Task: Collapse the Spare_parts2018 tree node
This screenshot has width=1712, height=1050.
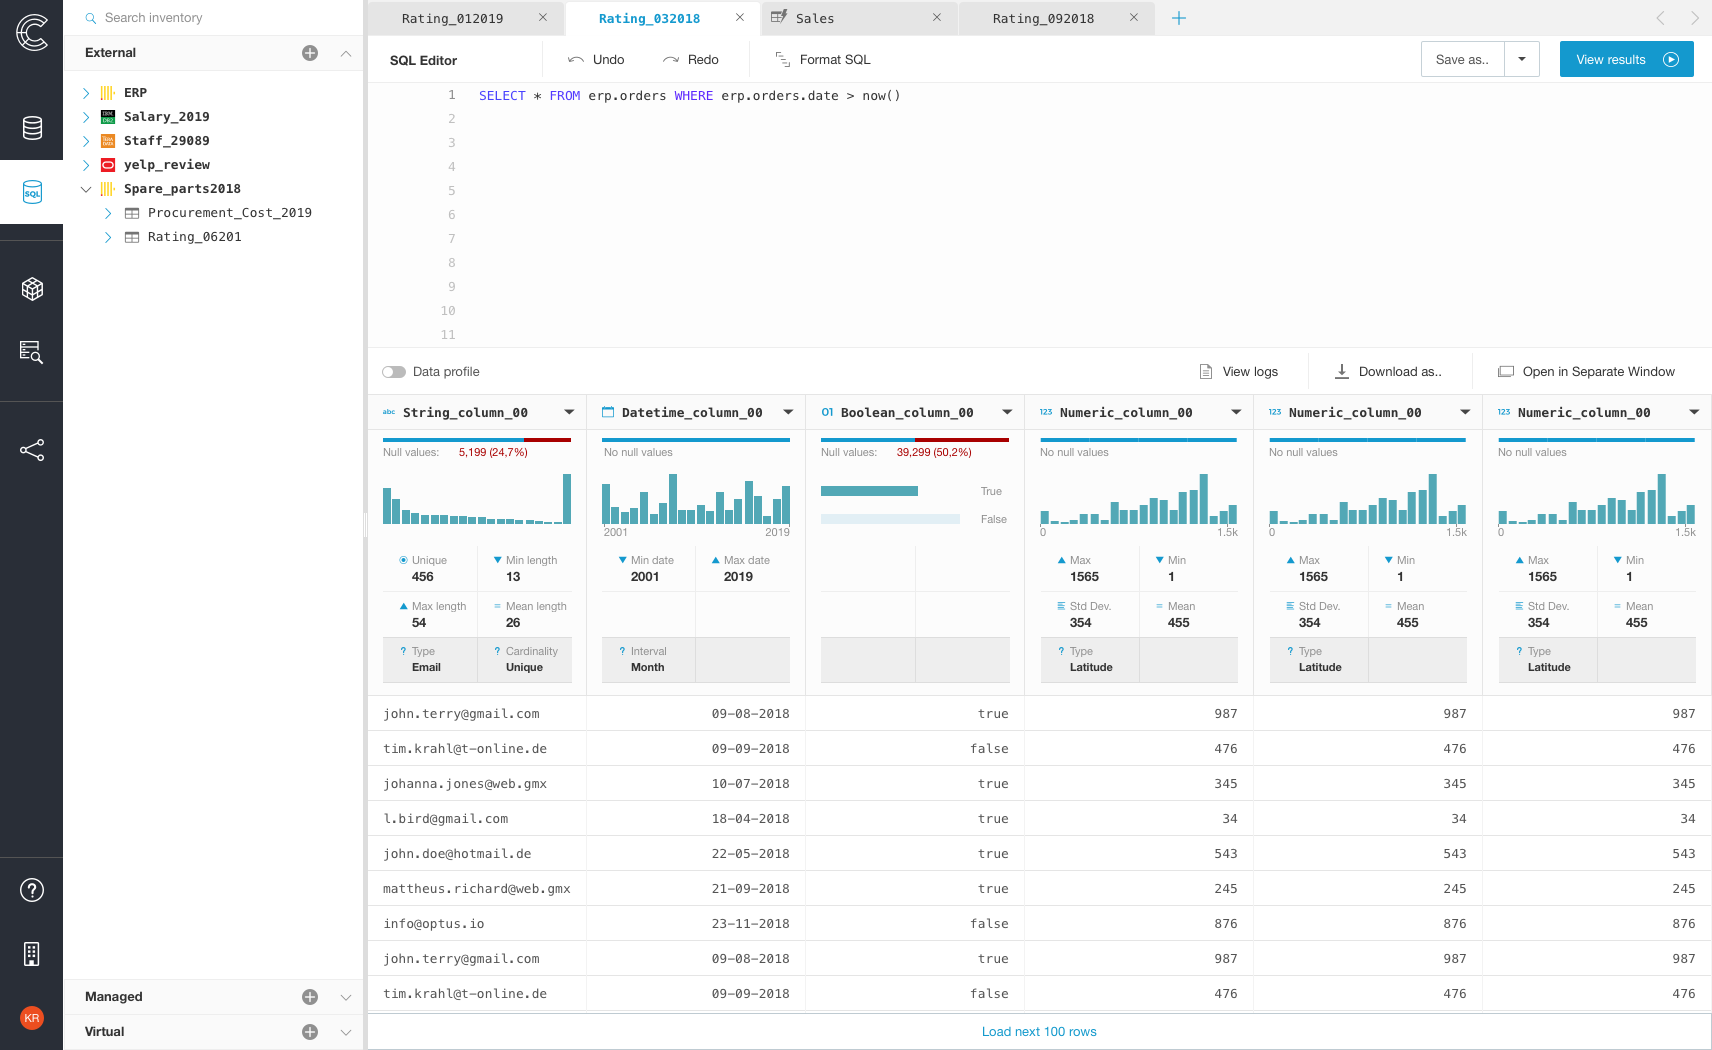Action: pos(86,189)
